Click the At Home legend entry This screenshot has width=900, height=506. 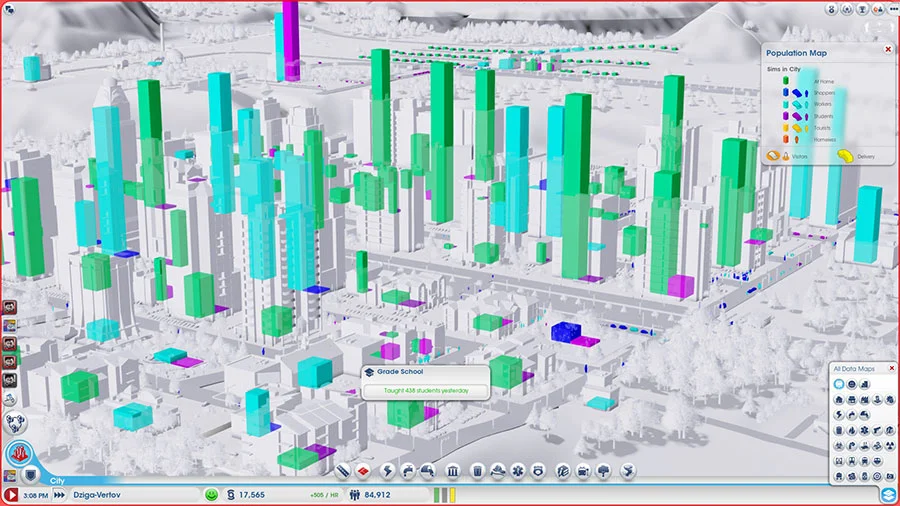[x=824, y=81]
